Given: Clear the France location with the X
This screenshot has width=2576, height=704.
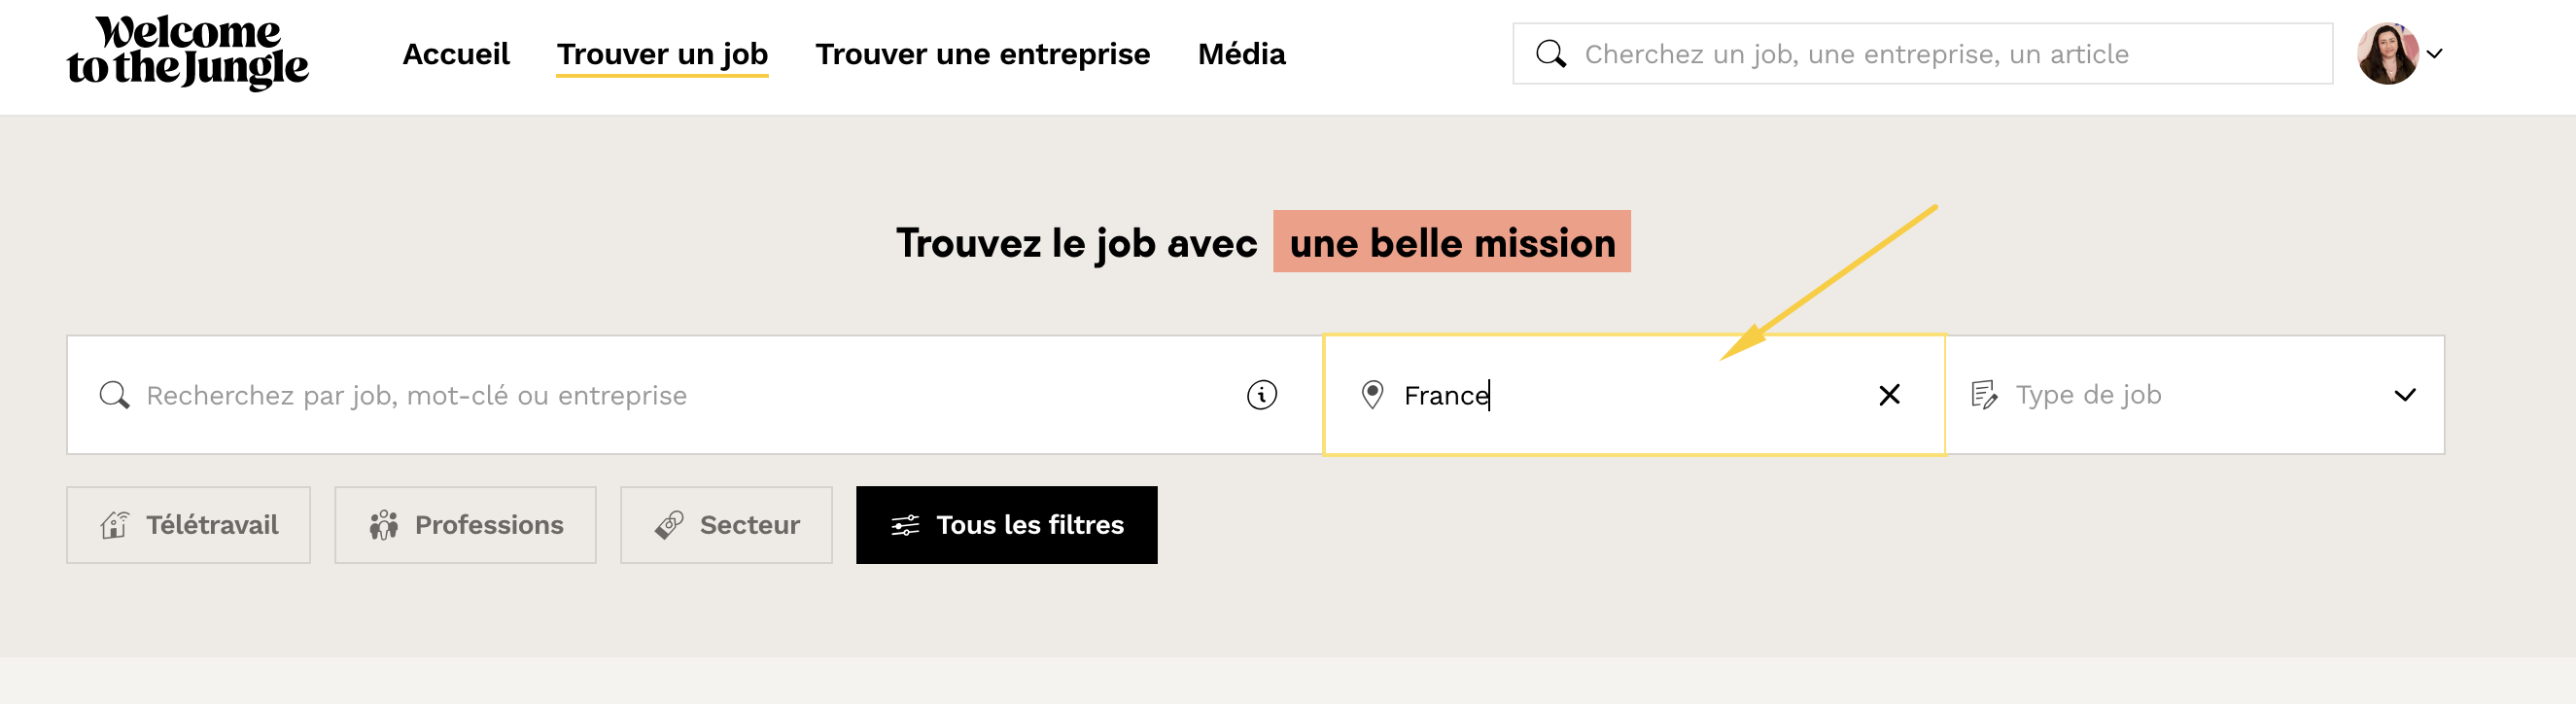Looking at the screenshot, I should tap(1888, 395).
